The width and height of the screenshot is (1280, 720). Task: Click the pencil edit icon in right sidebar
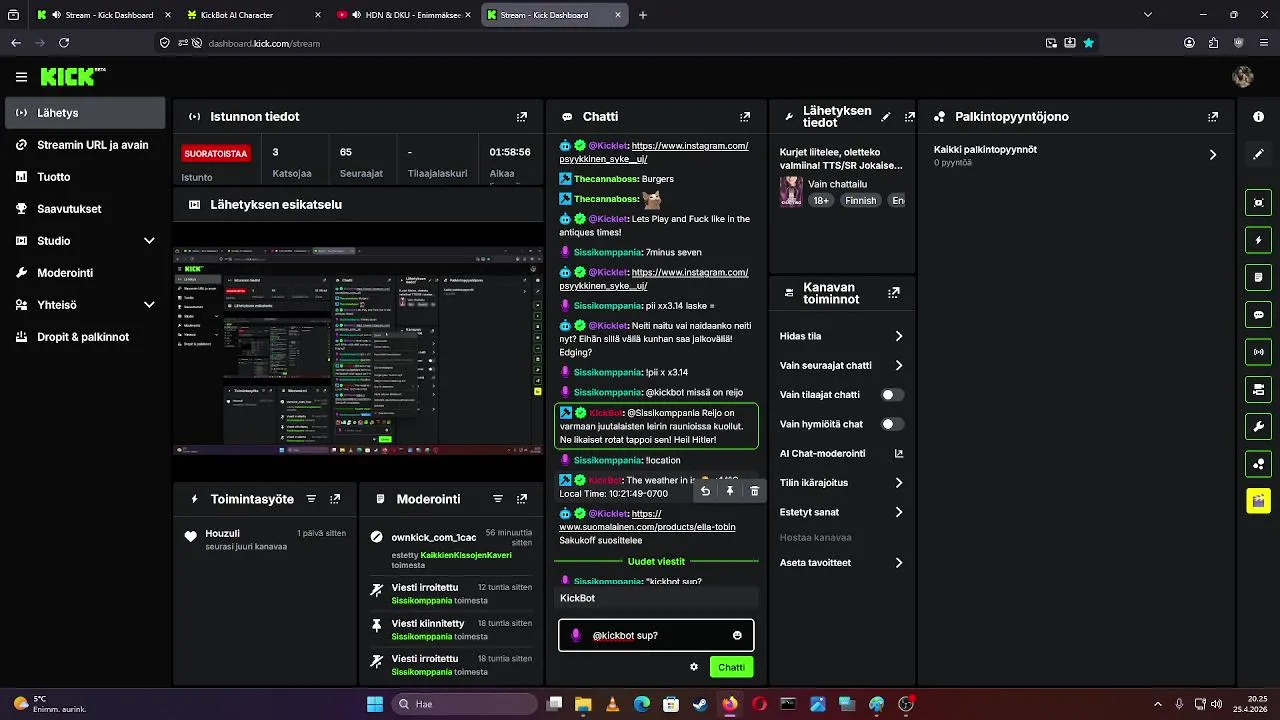[1258, 154]
